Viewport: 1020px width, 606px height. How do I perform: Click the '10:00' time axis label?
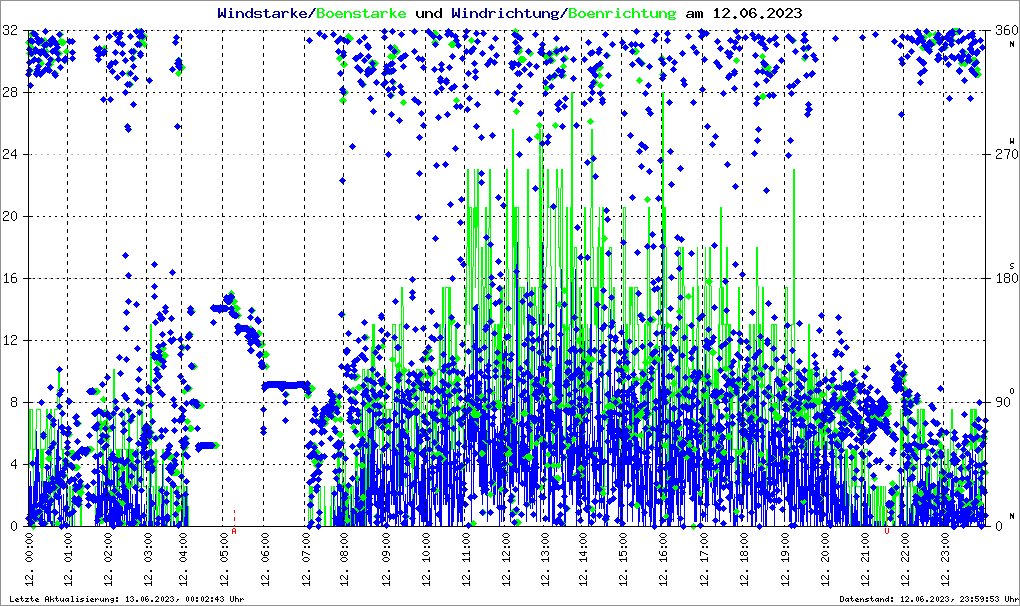click(x=426, y=549)
